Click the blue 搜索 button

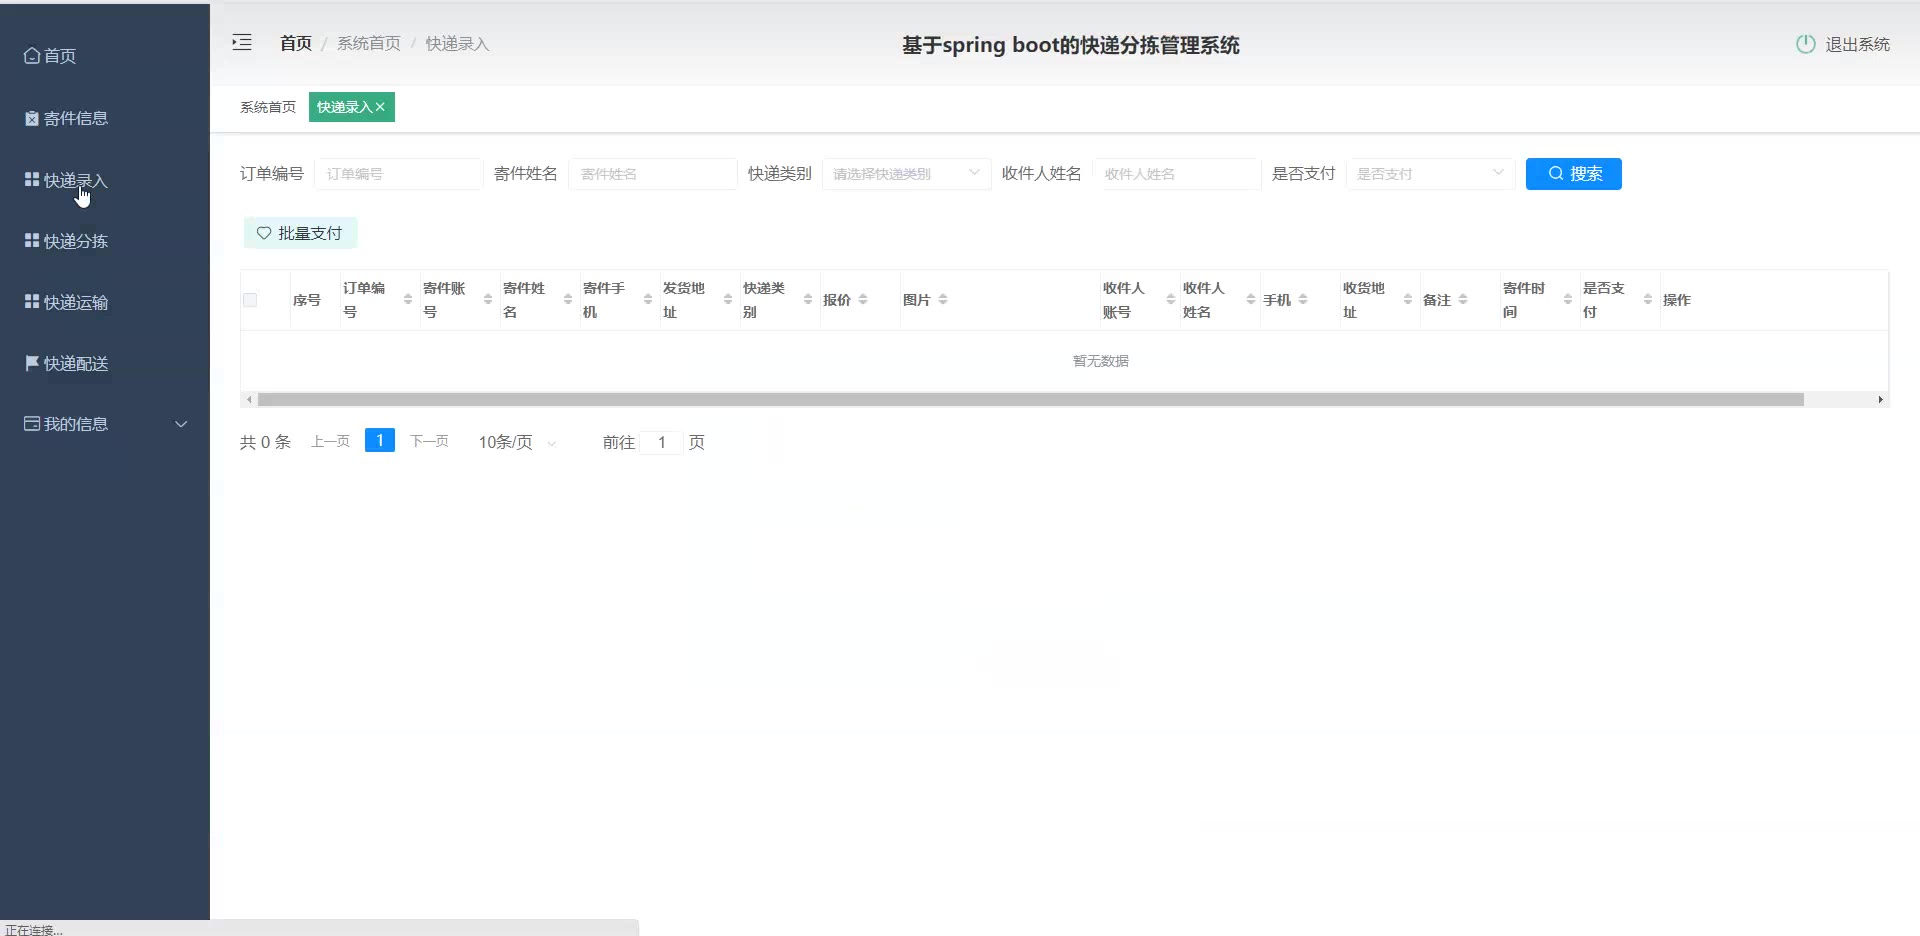click(x=1573, y=174)
